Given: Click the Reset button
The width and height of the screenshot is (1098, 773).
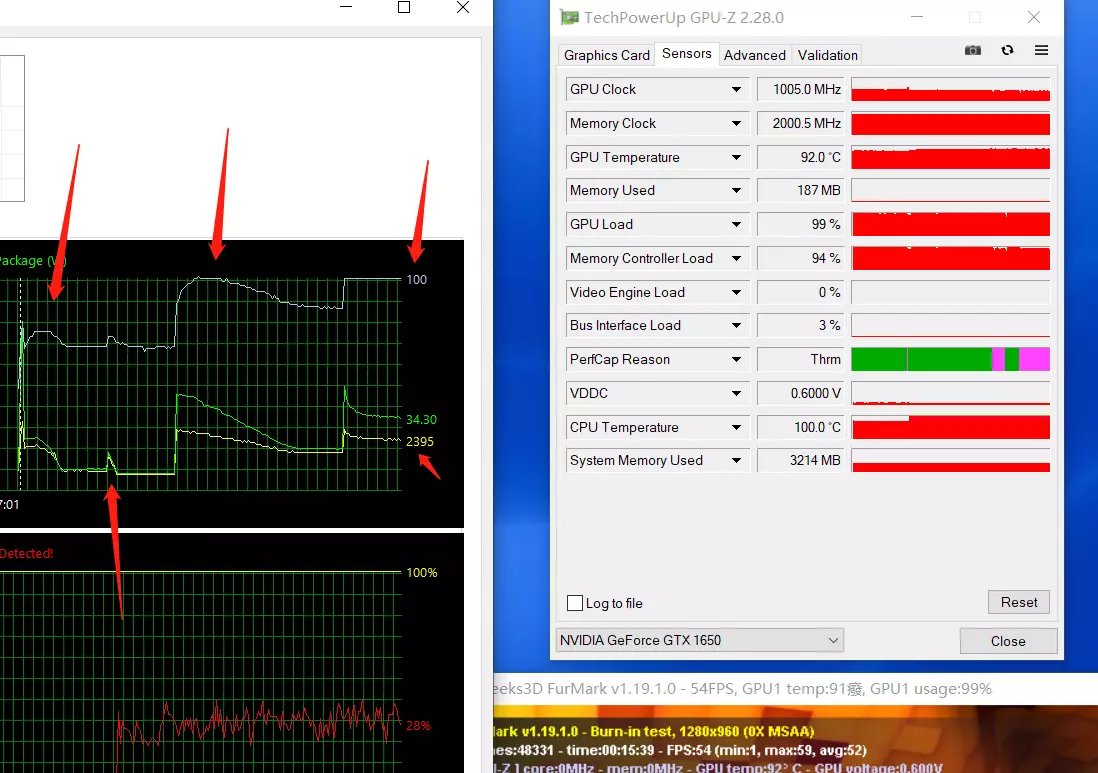Looking at the screenshot, I should [1019, 602].
